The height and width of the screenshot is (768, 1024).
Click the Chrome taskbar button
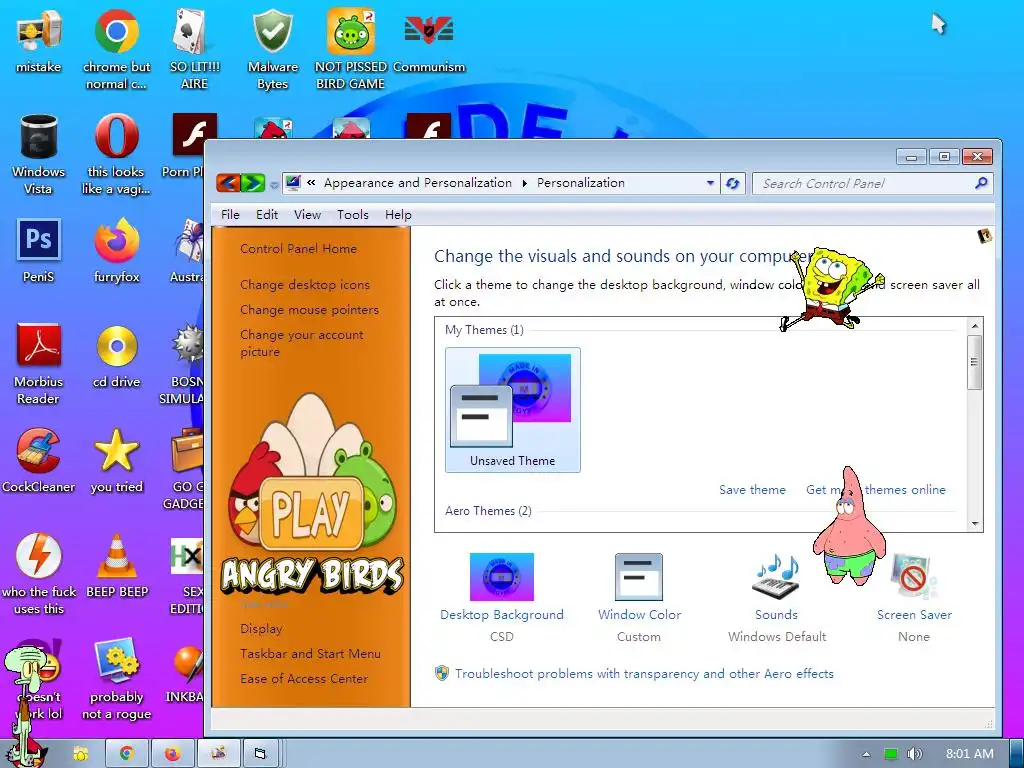[127, 754]
